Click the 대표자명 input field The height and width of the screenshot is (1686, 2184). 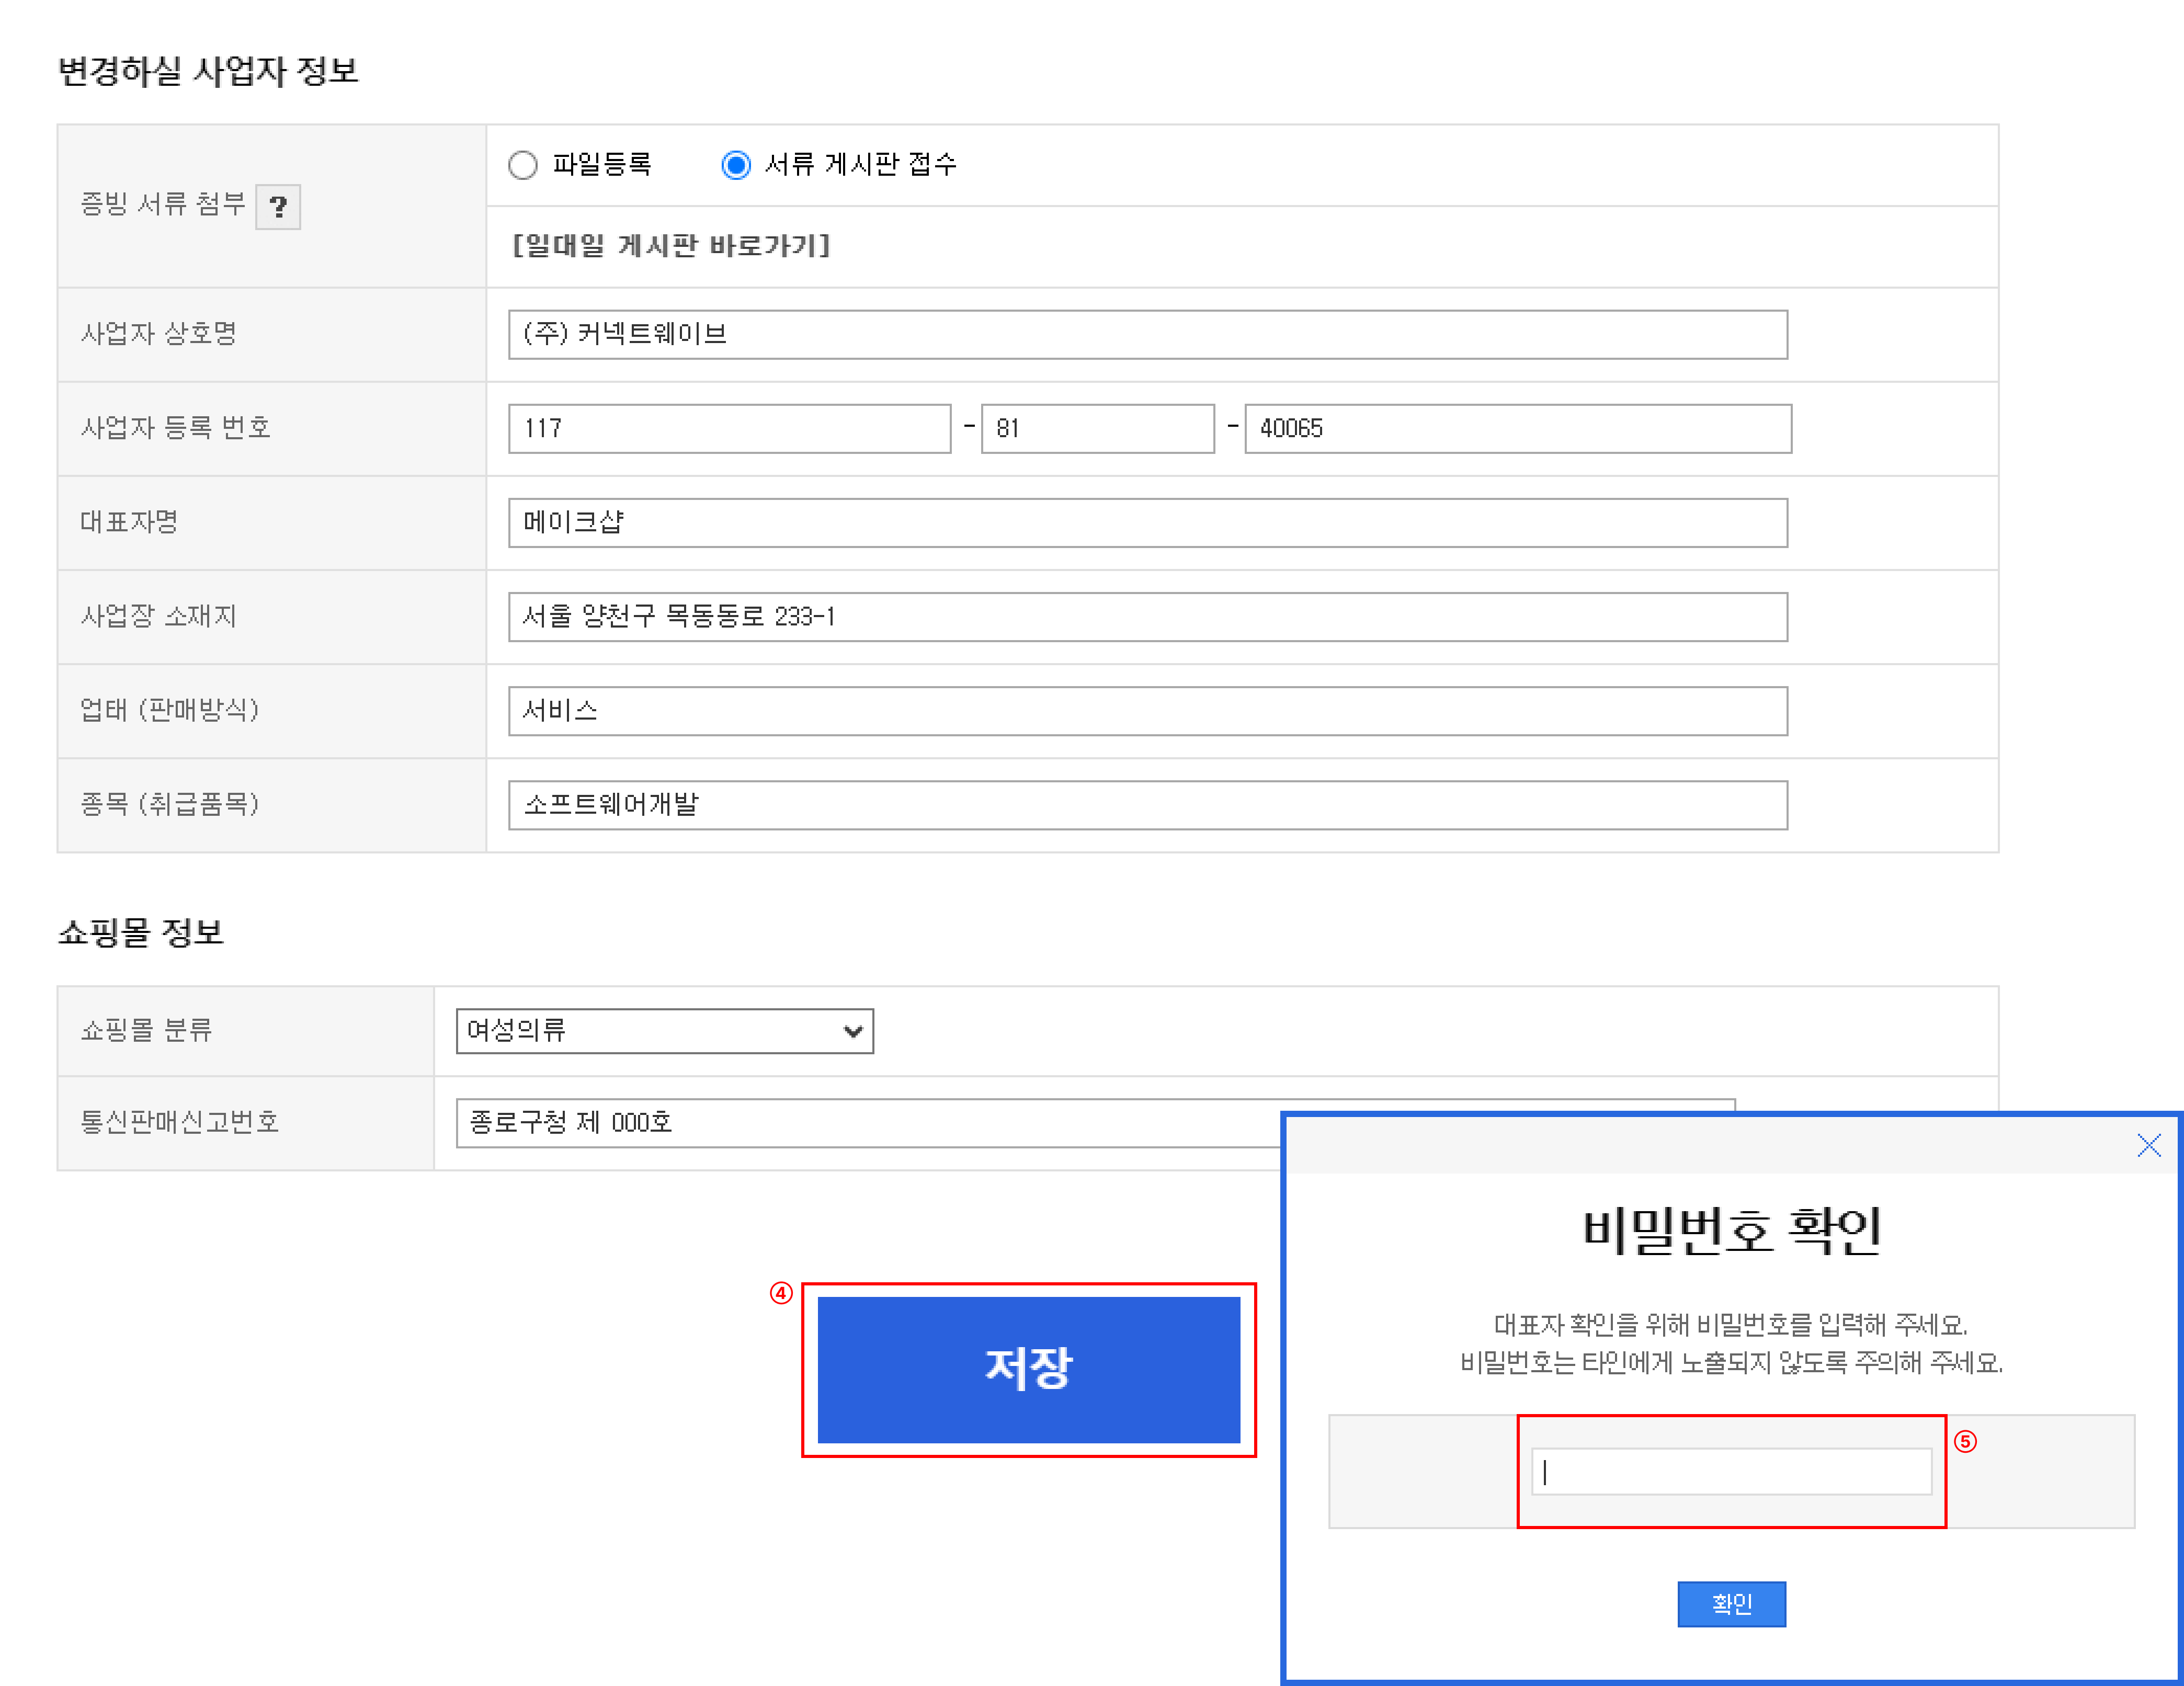pyautogui.click(x=1147, y=522)
